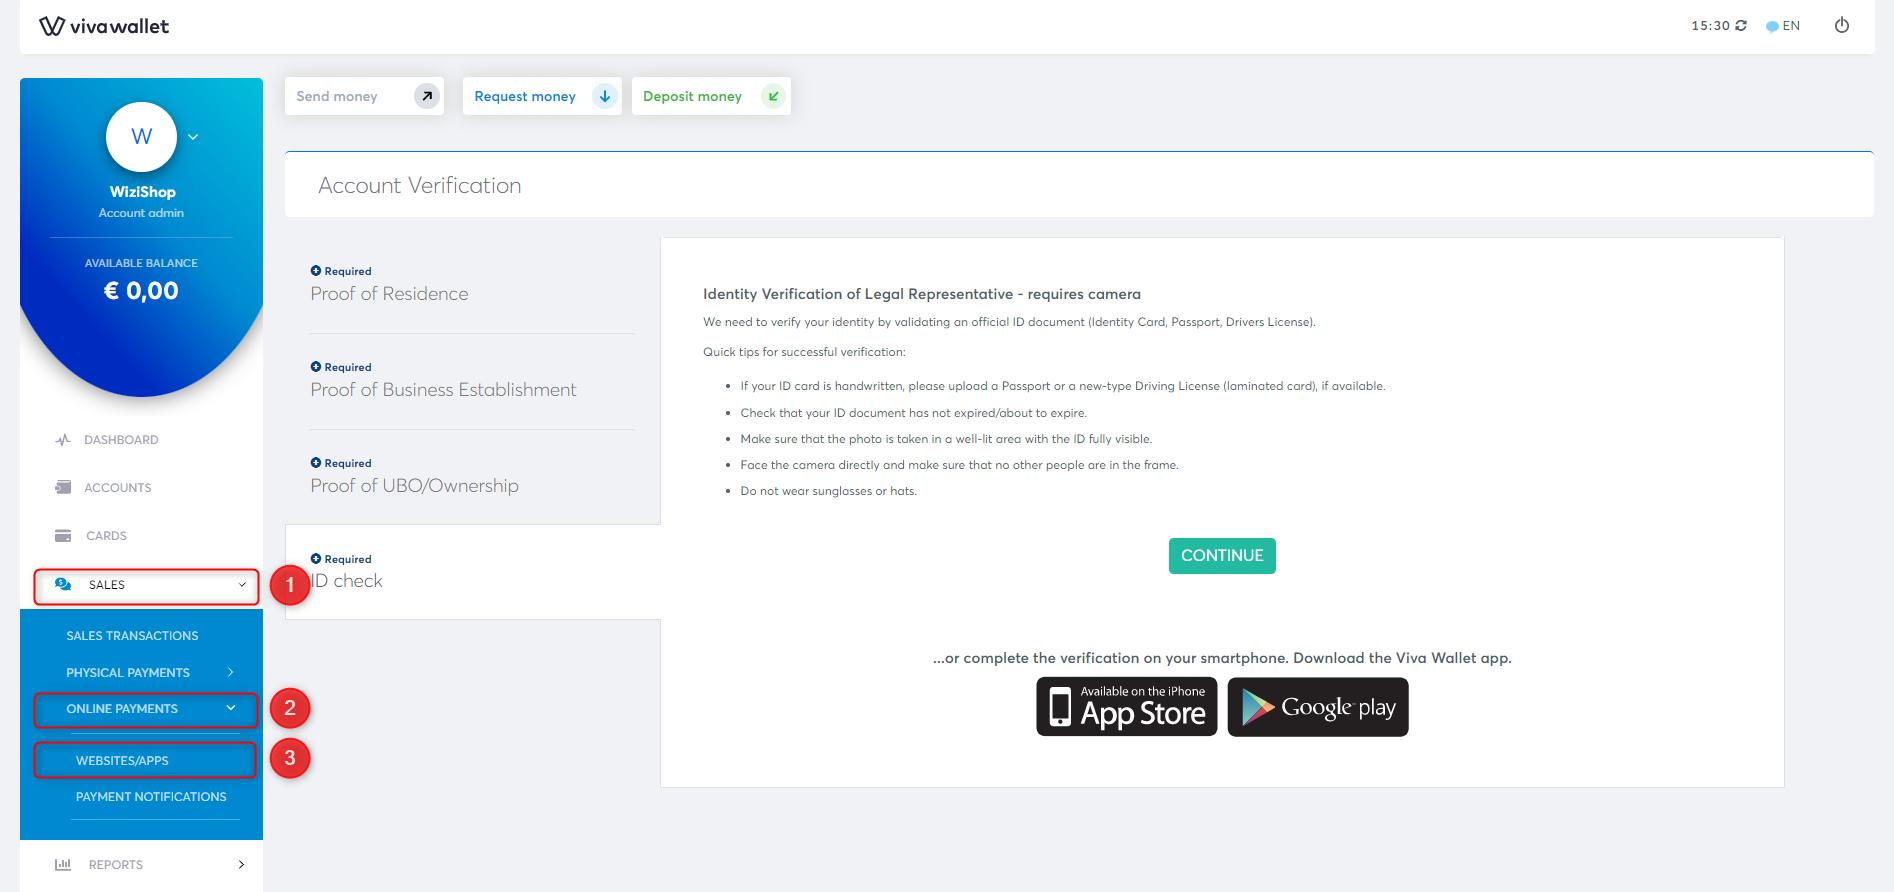The image size is (1894, 892).
Task: Open Sales Transactions submenu item
Action: [x=132, y=636]
